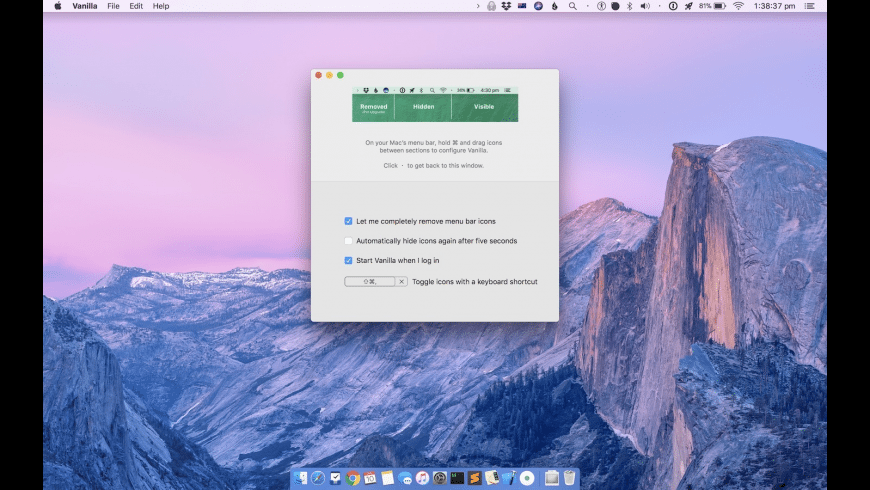Open iTunes from the dock
The image size is (870, 490).
tap(422, 478)
